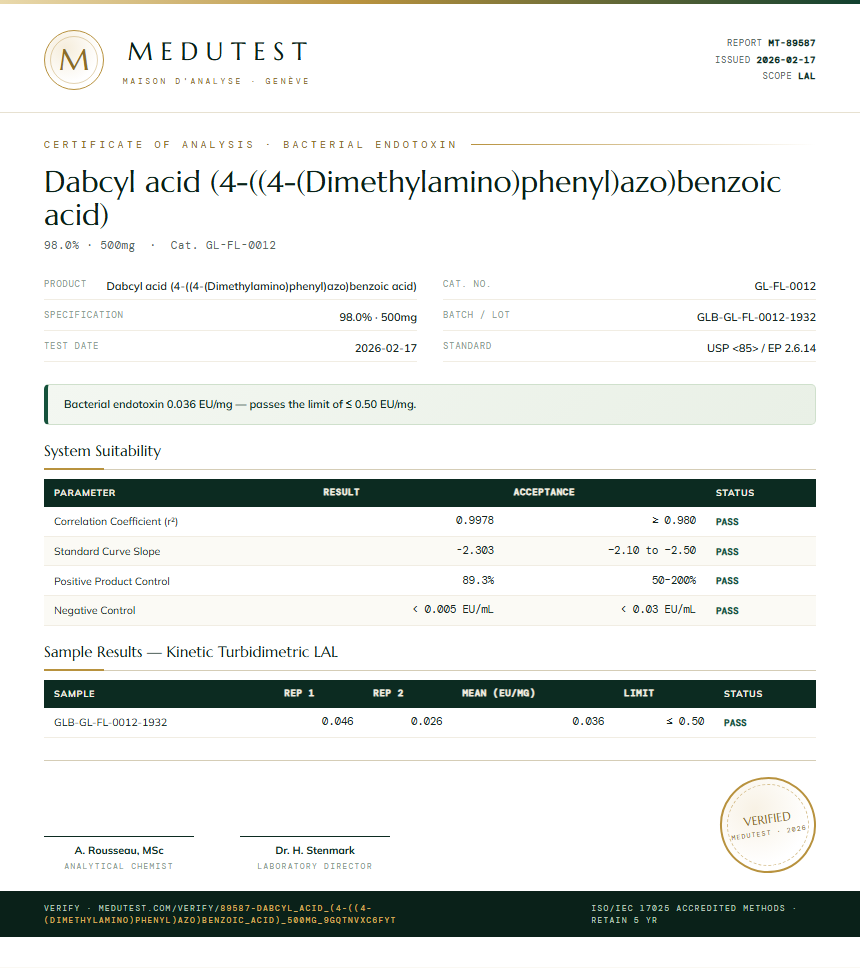Select the limit value ≤ 0.50

coord(685,721)
